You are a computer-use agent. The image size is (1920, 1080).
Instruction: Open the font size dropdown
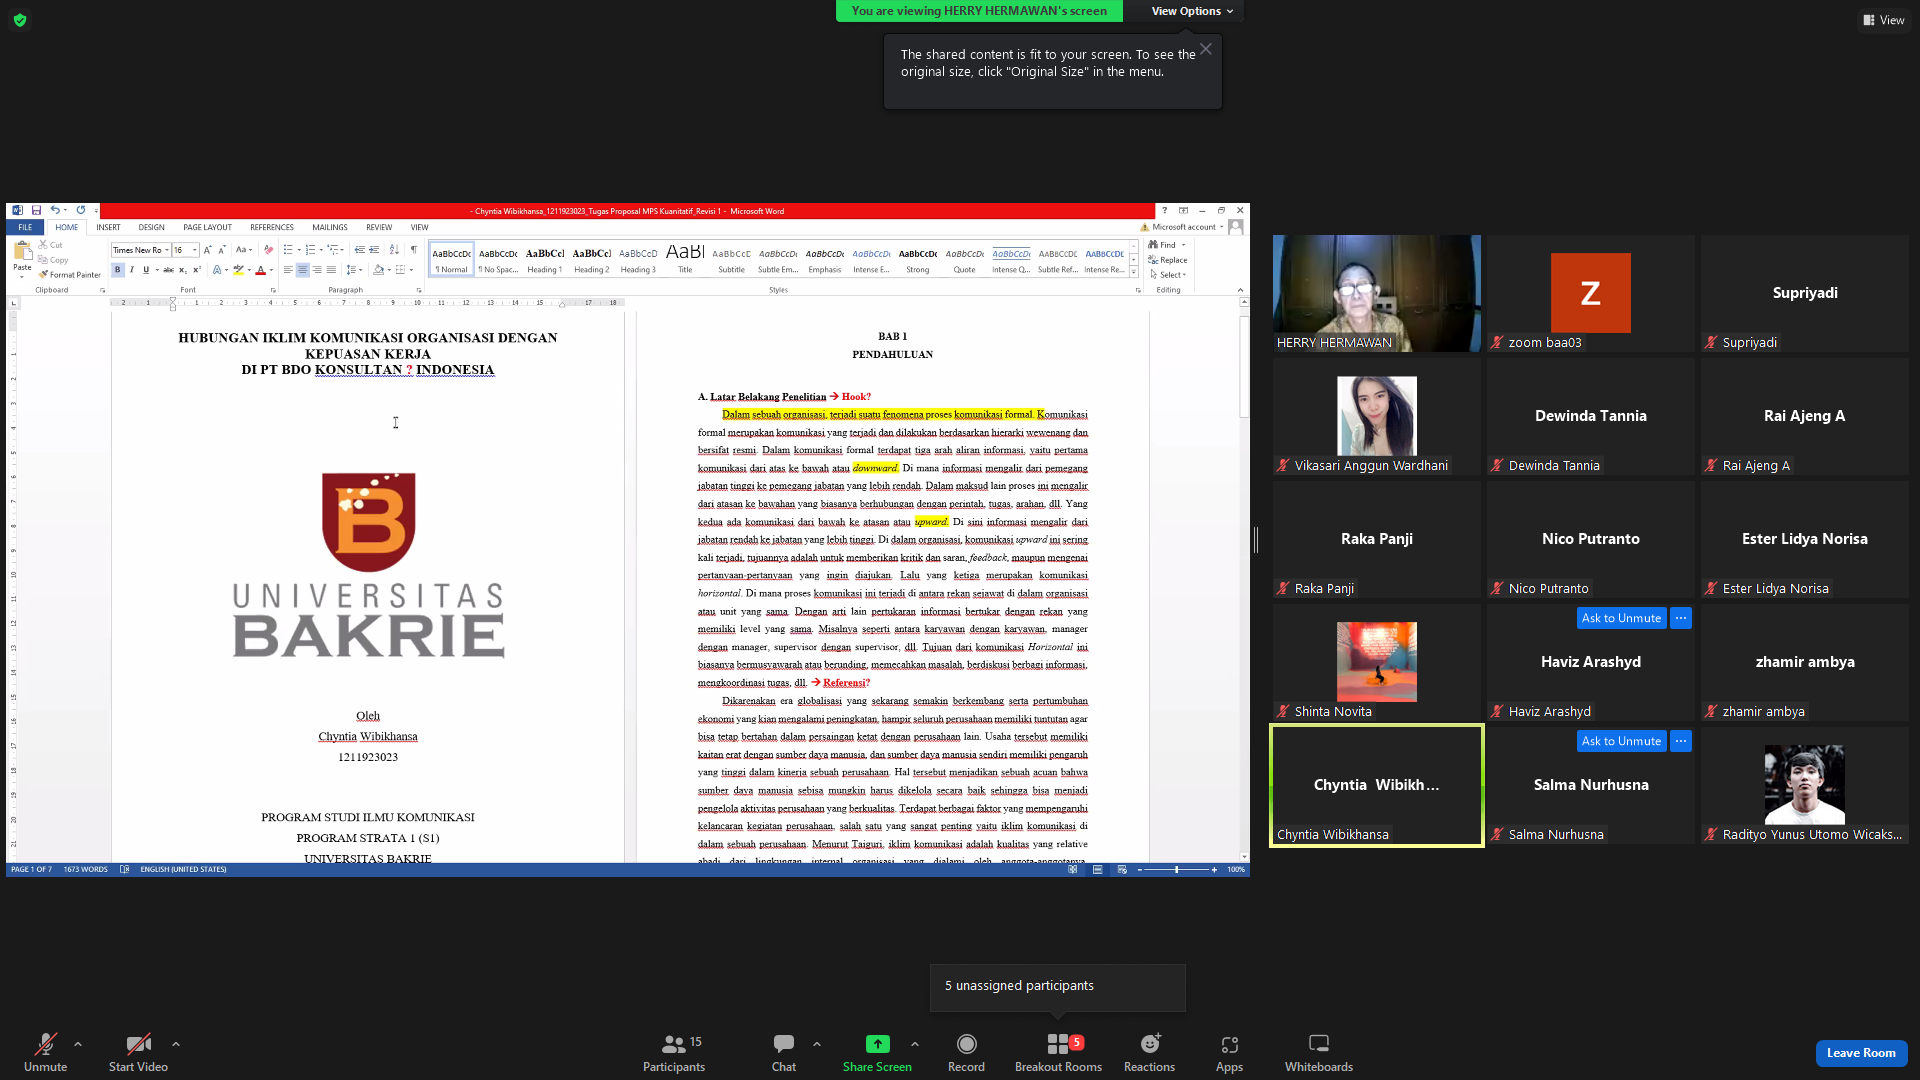pos(195,250)
